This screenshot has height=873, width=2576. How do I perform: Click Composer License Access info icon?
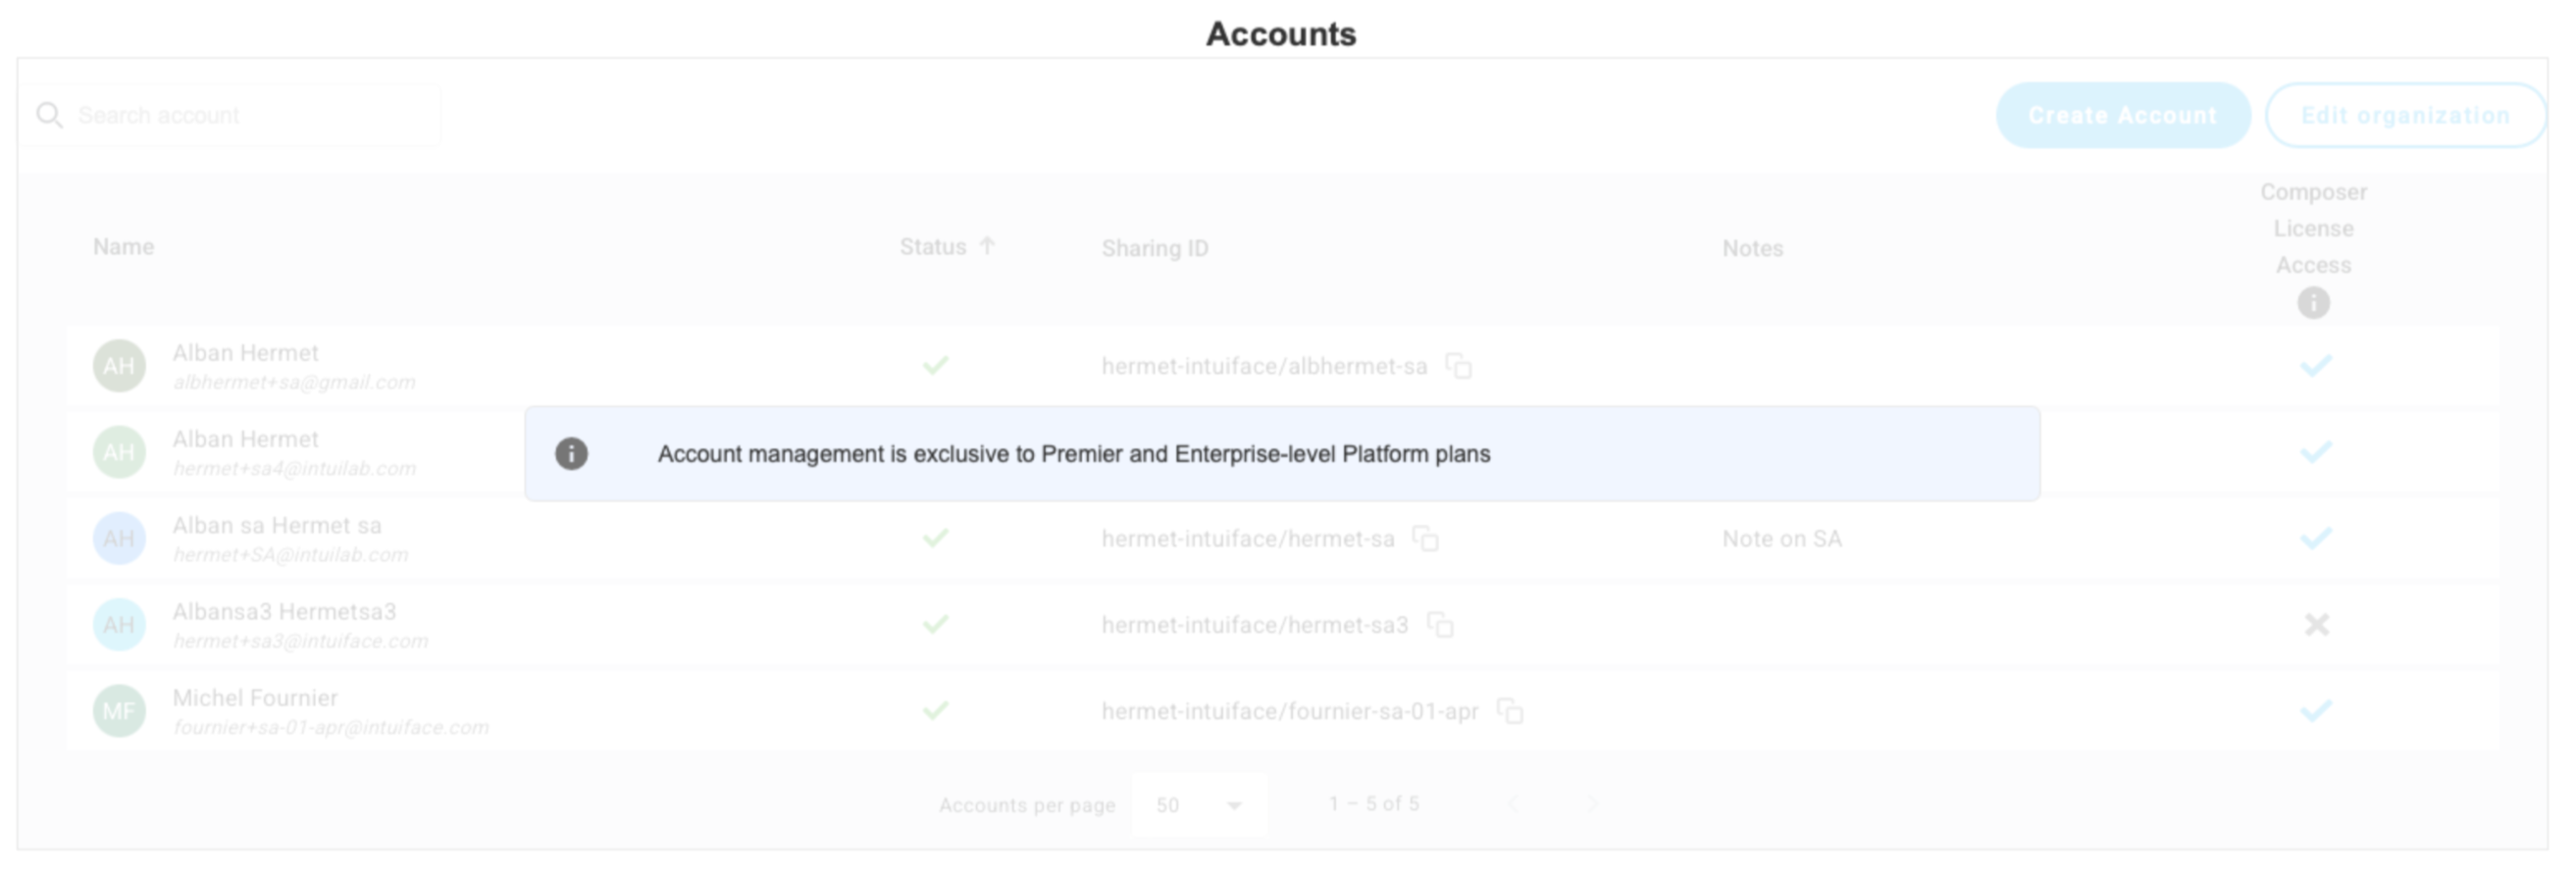click(2313, 302)
